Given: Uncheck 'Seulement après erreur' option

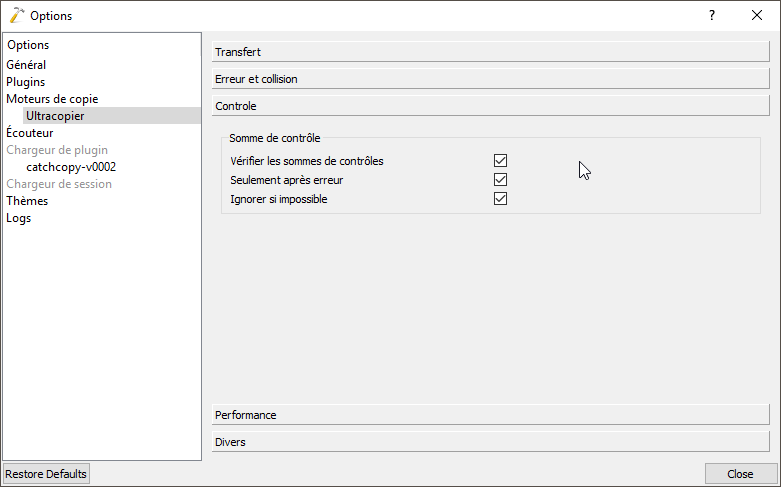Looking at the screenshot, I should pyautogui.click(x=501, y=180).
